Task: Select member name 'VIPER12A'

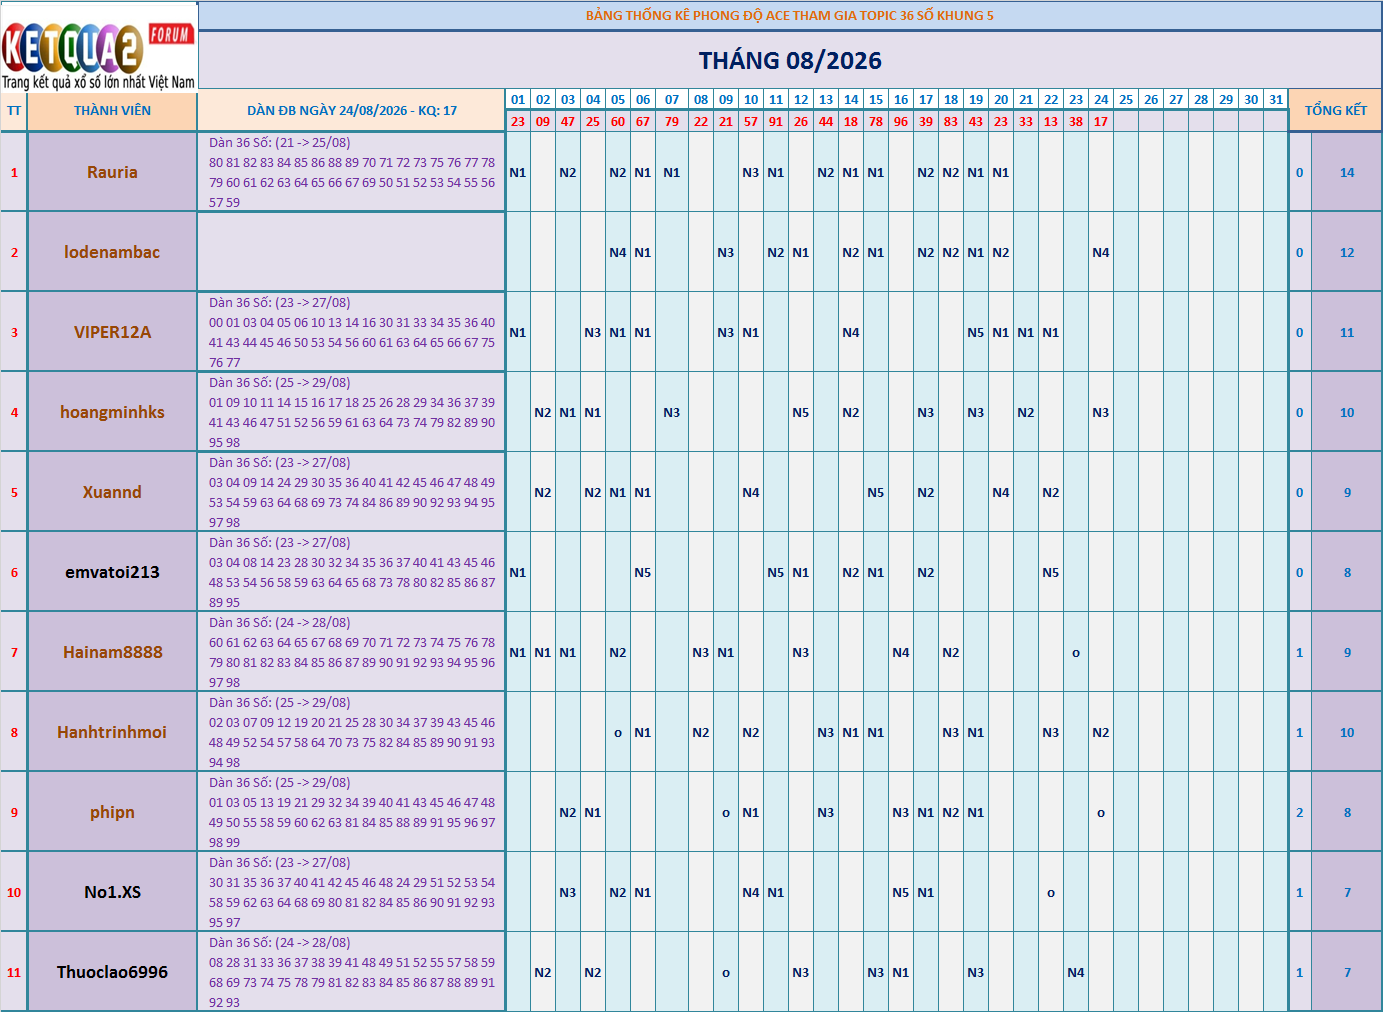Action: [x=112, y=332]
